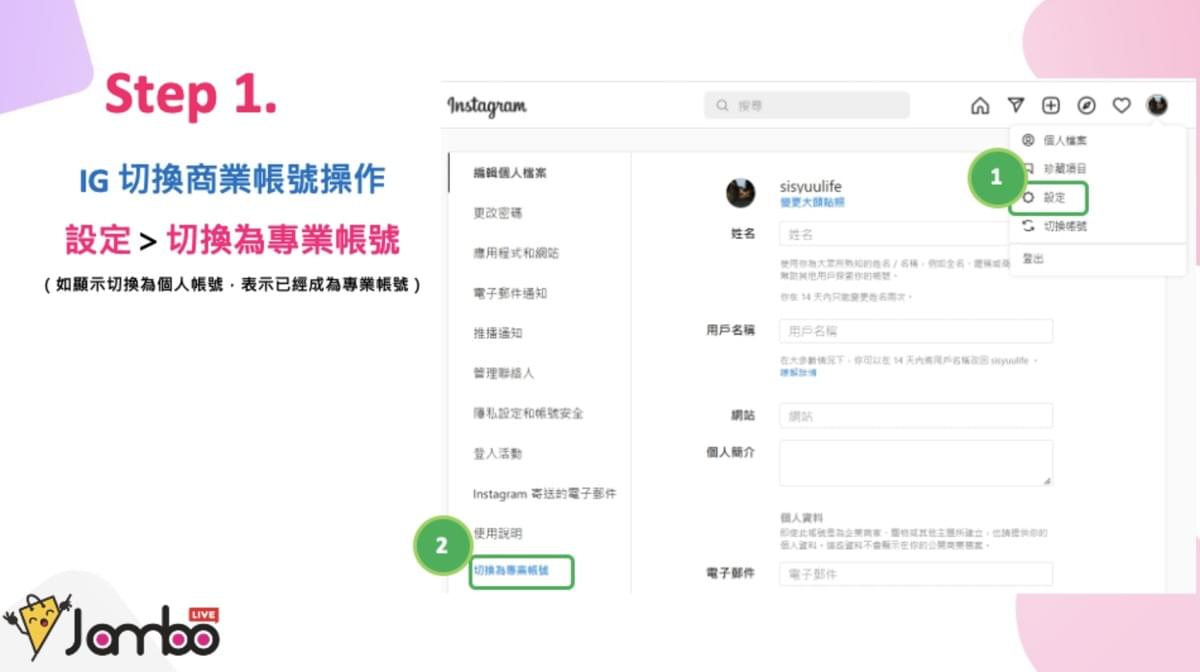Click the 姓名 input field

coord(916,234)
